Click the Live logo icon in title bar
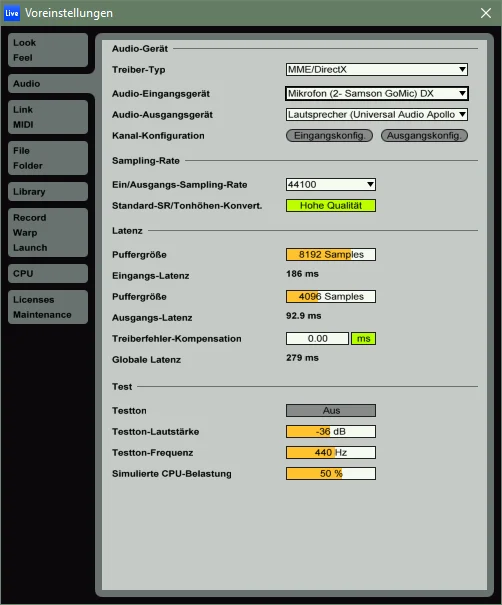Viewport: 502px width, 605px height. [x=12, y=13]
